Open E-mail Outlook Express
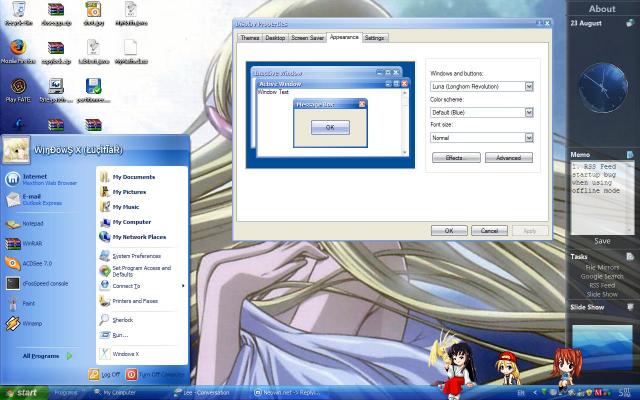This screenshot has width=640, height=400. click(35, 199)
